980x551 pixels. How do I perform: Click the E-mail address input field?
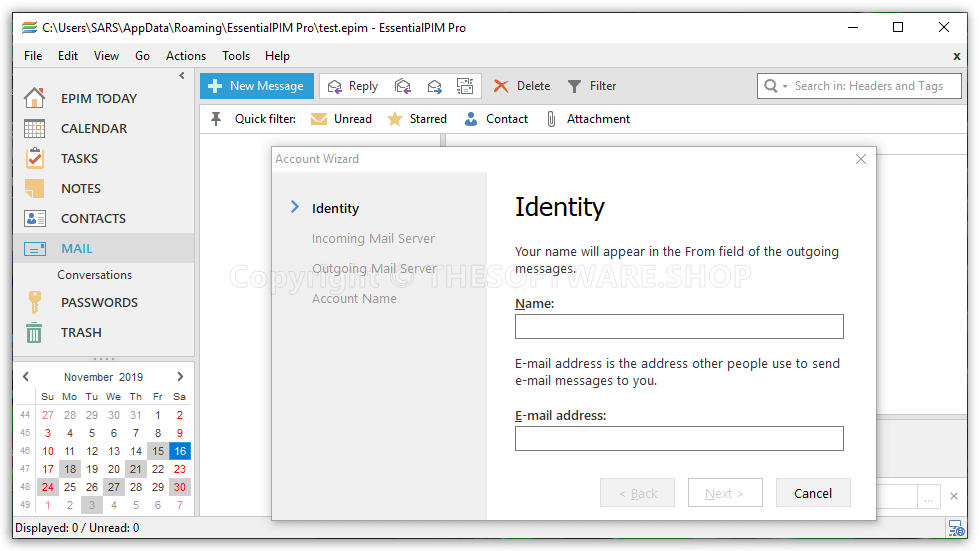pos(679,438)
